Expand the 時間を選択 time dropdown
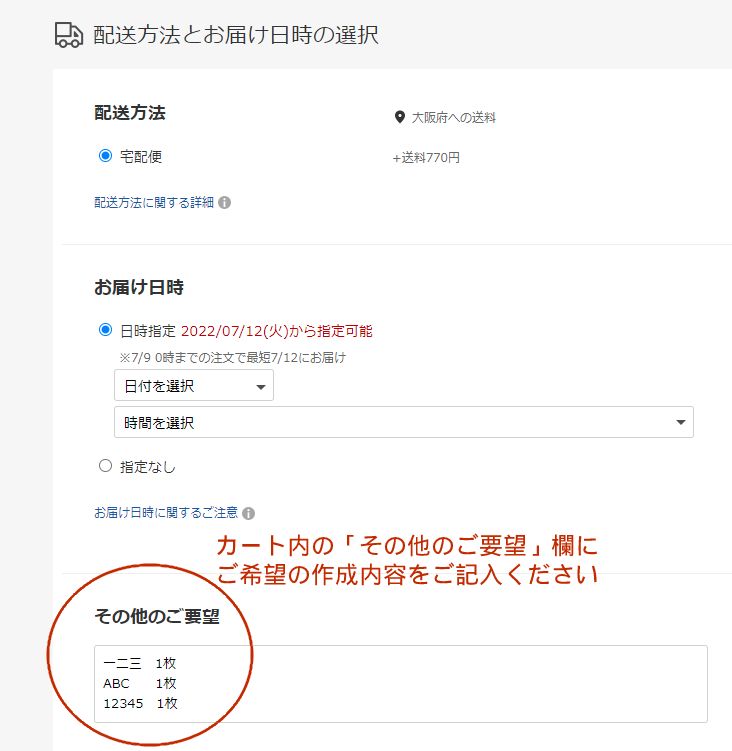Viewport: 732px width, 751px height. point(403,422)
